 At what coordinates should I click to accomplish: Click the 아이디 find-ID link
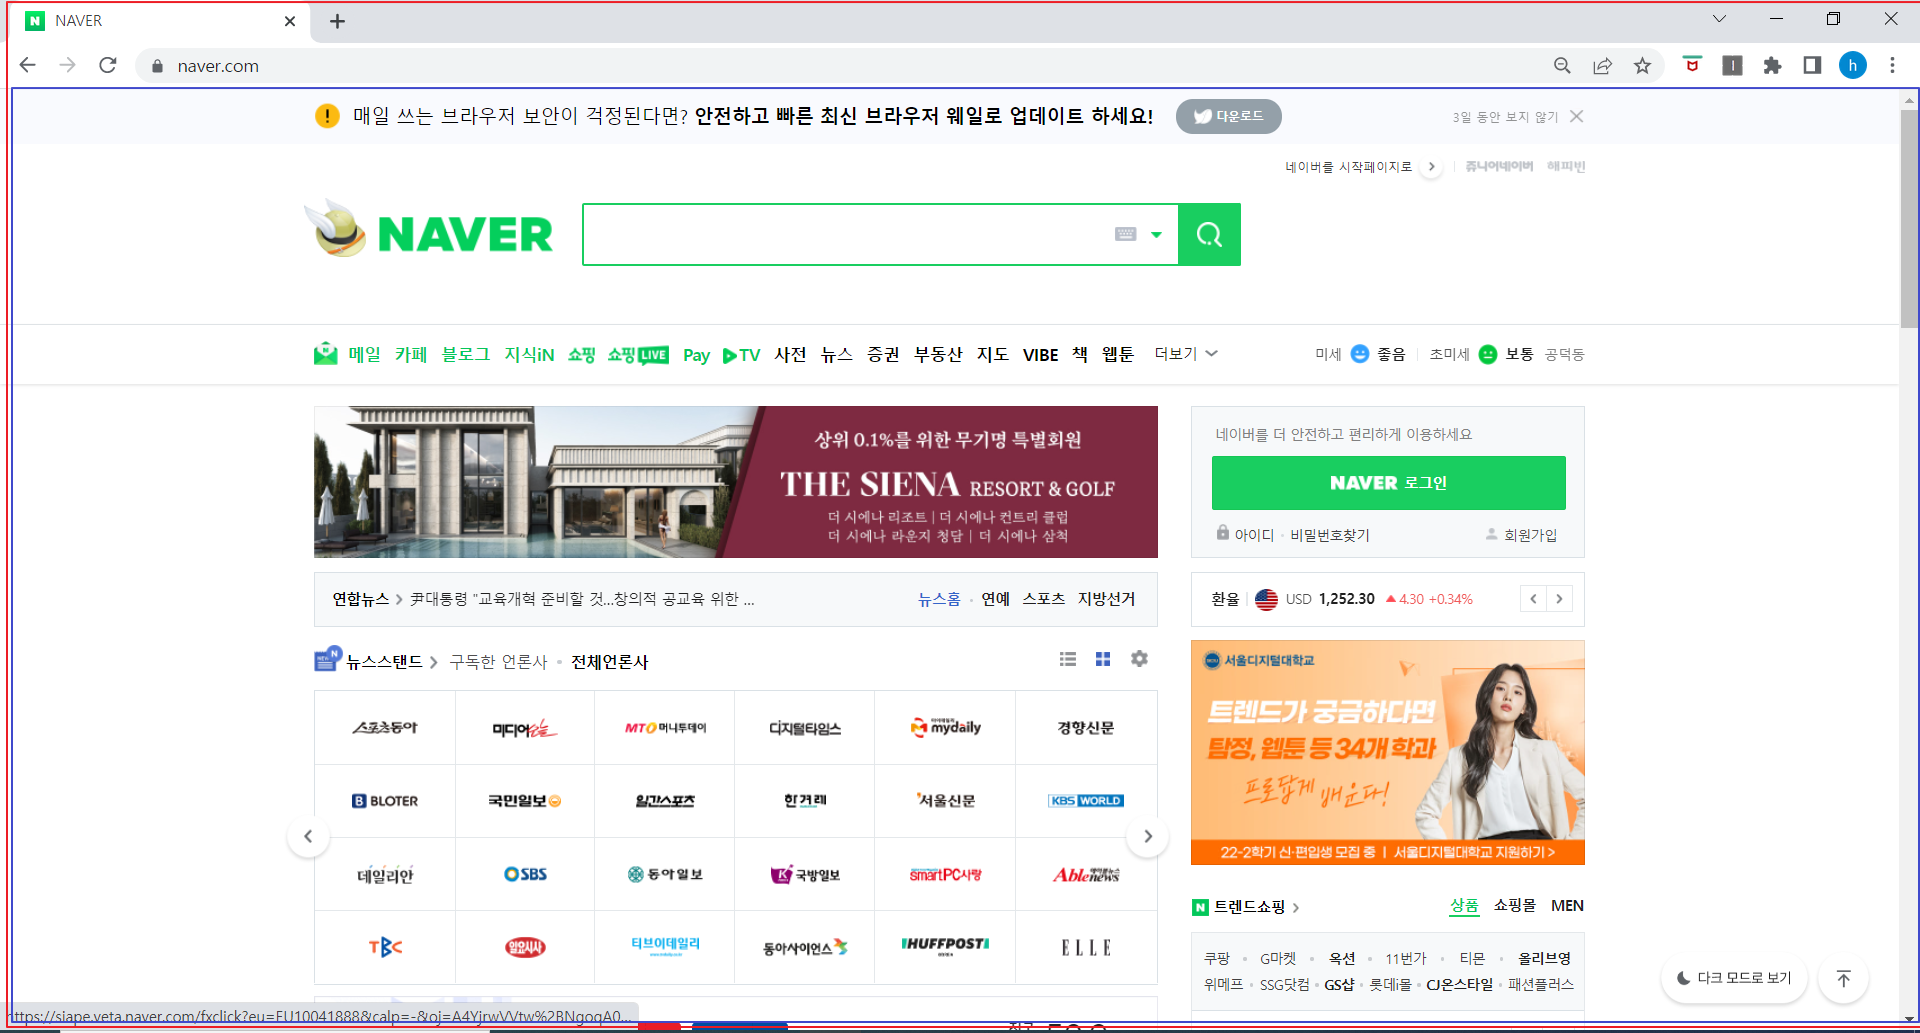[1254, 535]
